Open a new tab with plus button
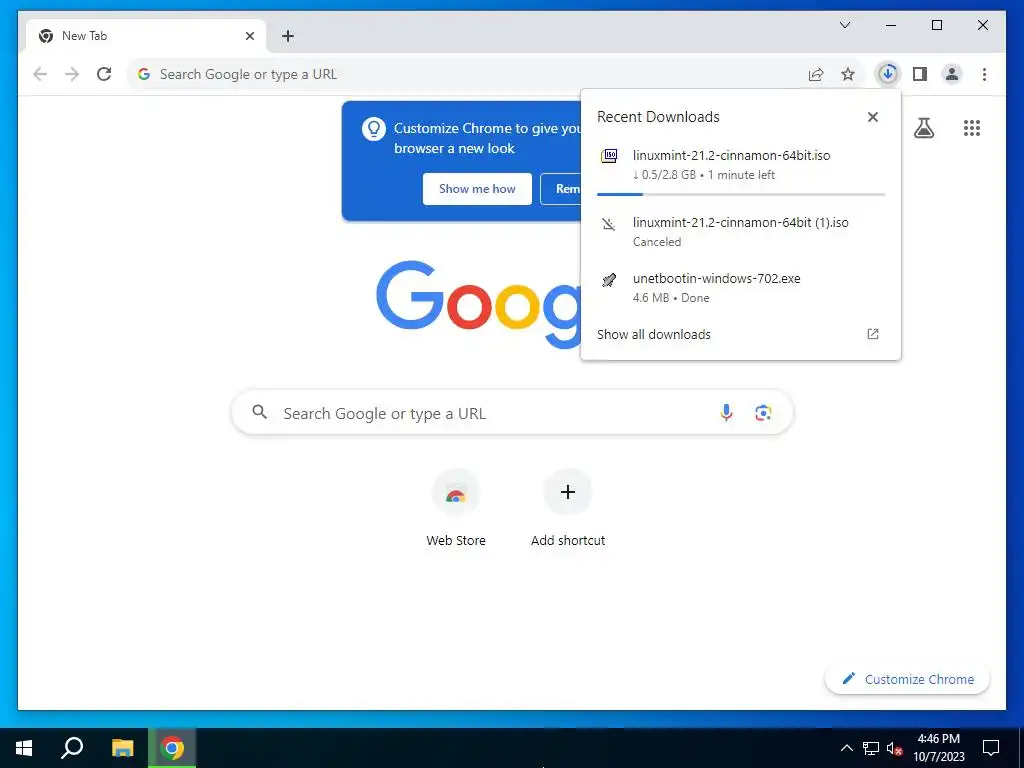 288,36
